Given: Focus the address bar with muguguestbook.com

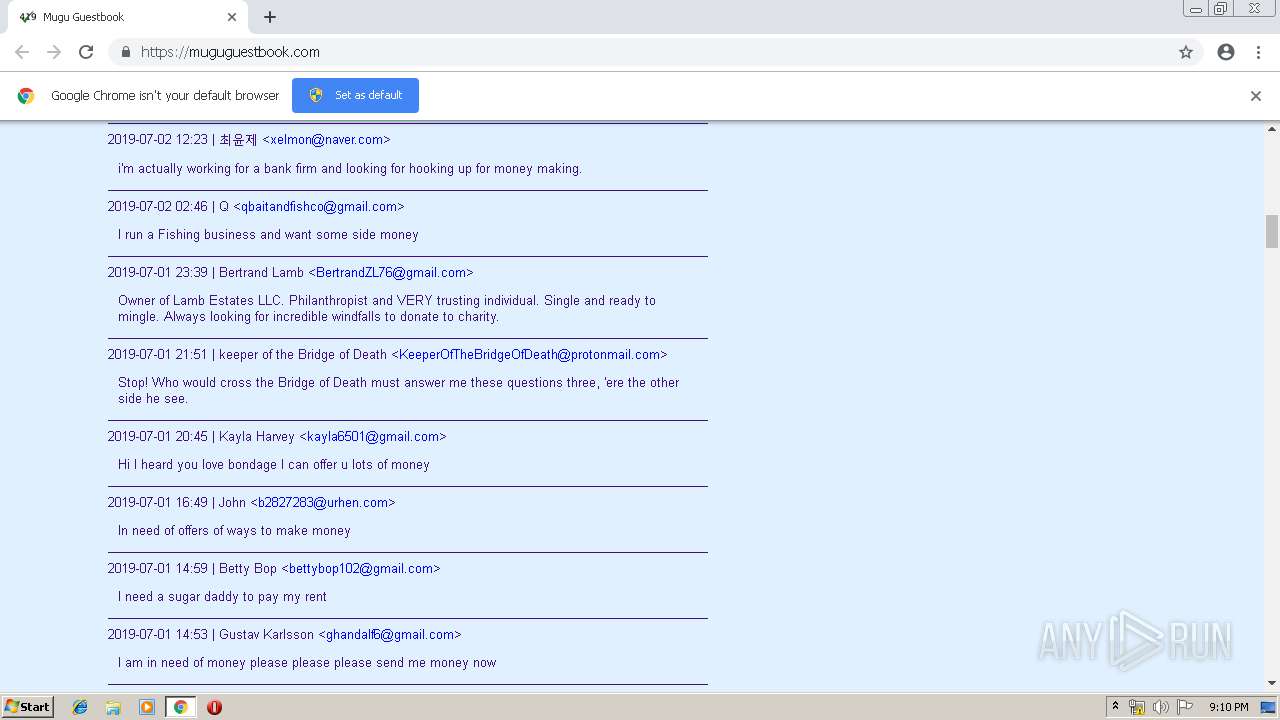Looking at the screenshot, I should point(640,52).
